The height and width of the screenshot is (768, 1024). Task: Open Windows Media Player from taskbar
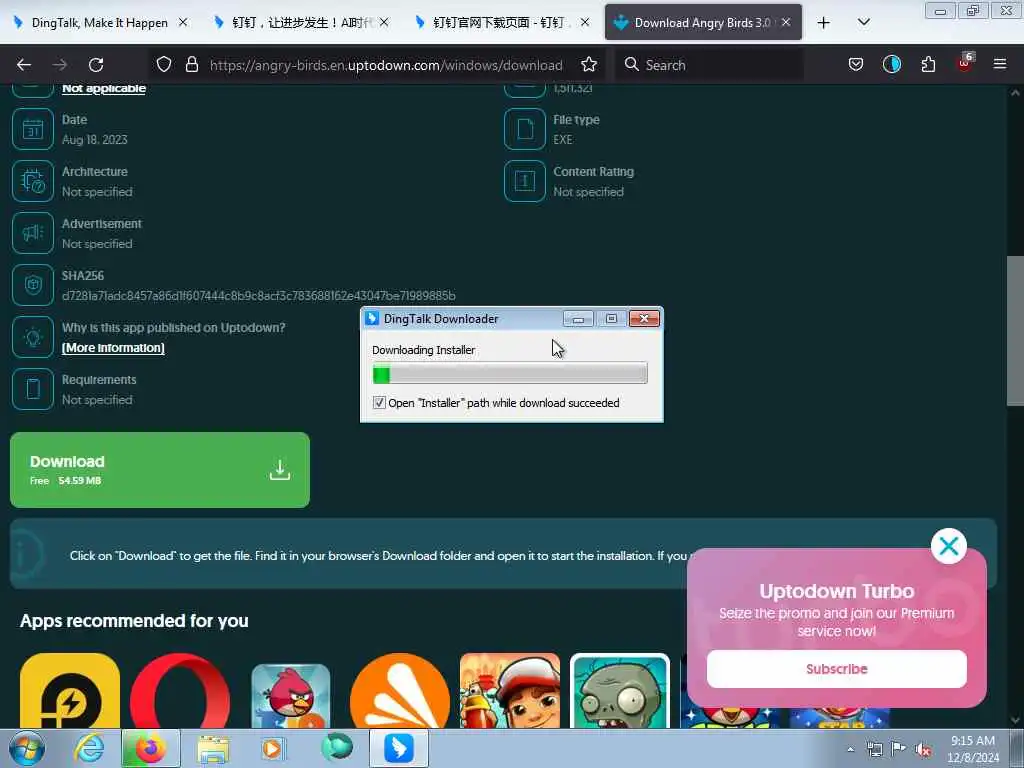pos(273,748)
